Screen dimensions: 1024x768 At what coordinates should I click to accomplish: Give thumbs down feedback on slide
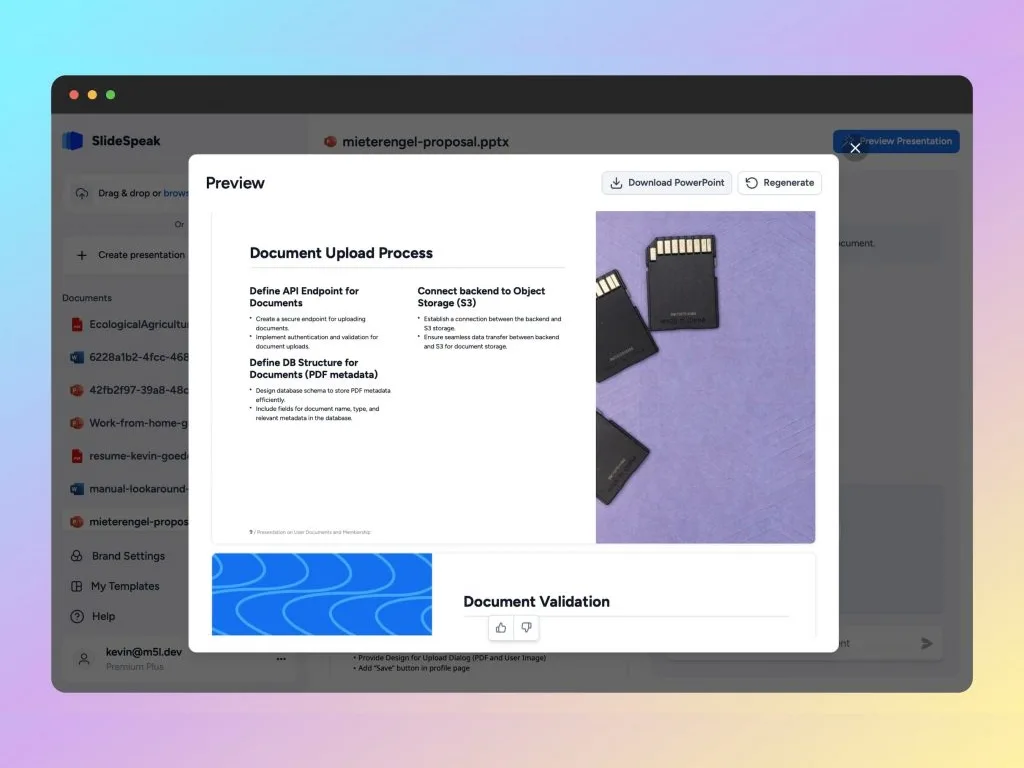point(526,628)
